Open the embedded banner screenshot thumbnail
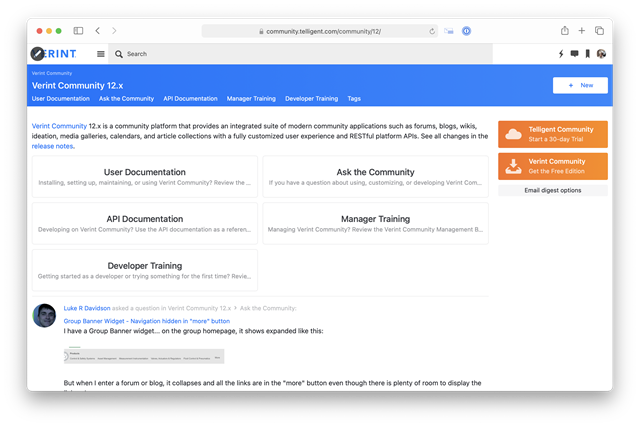Screen dimensions: 639x426 pyautogui.click(x=144, y=356)
